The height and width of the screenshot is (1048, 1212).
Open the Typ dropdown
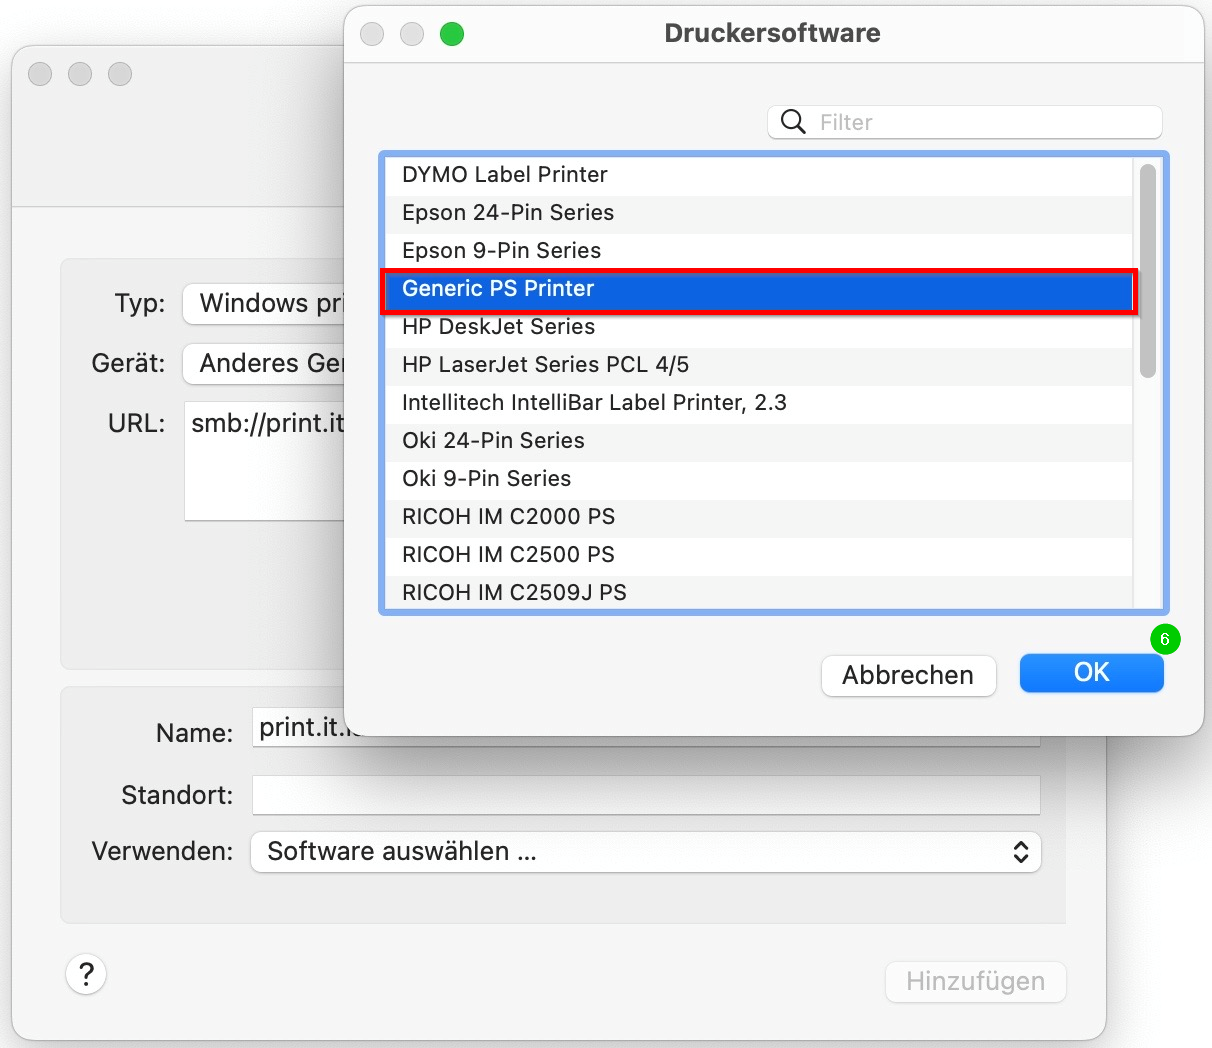click(265, 304)
